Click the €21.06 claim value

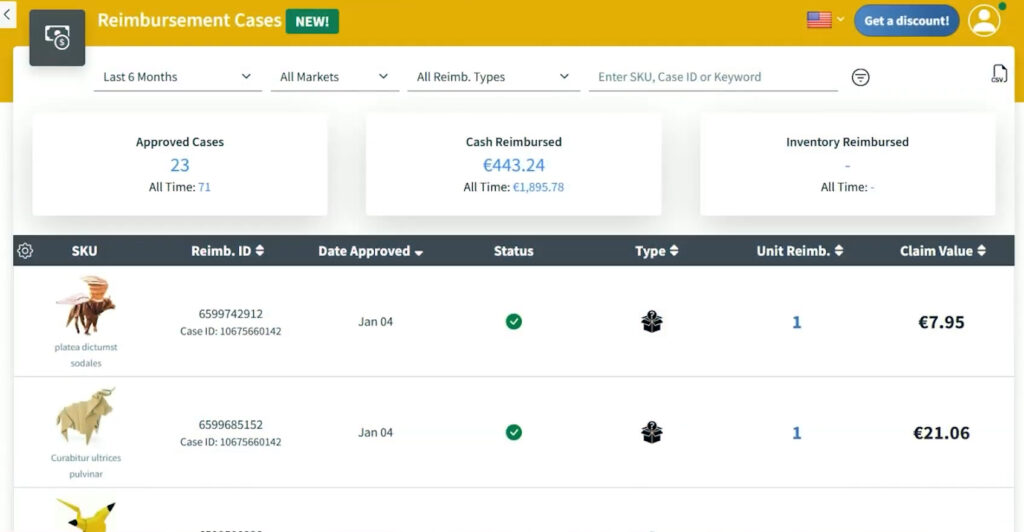[941, 433]
